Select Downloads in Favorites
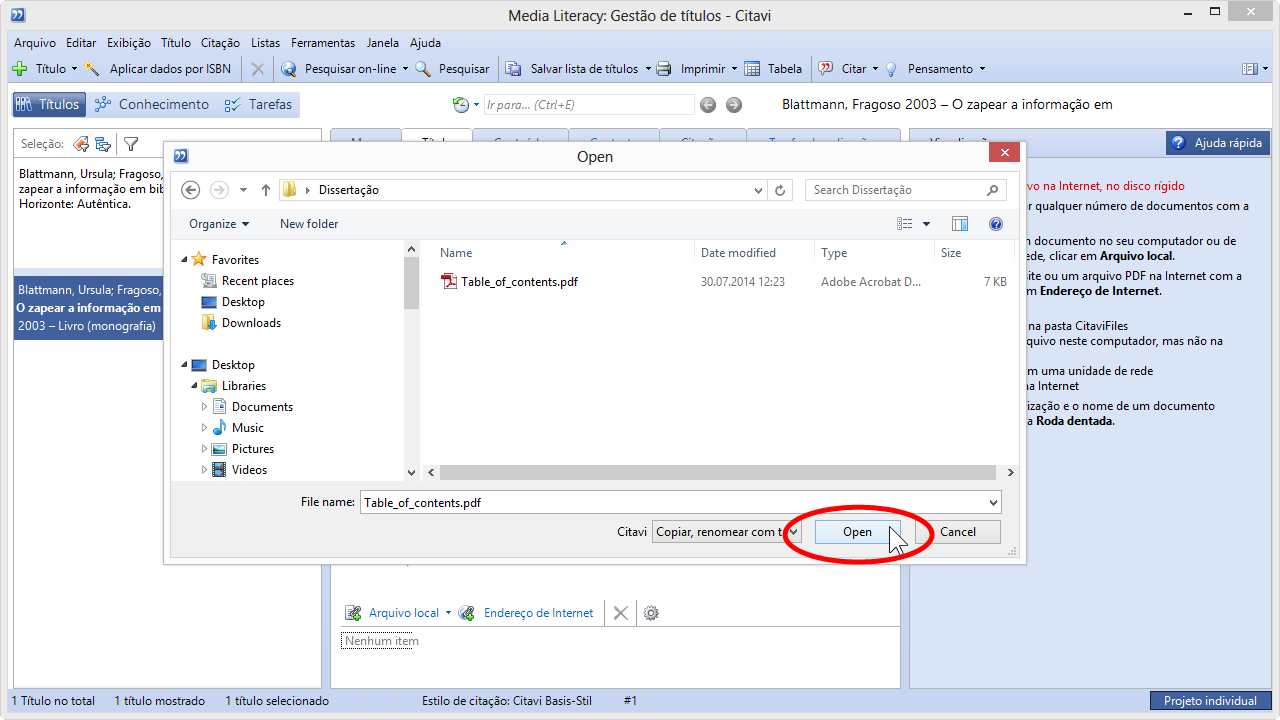Viewport: 1280px width, 720px height. (x=251, y=323)
